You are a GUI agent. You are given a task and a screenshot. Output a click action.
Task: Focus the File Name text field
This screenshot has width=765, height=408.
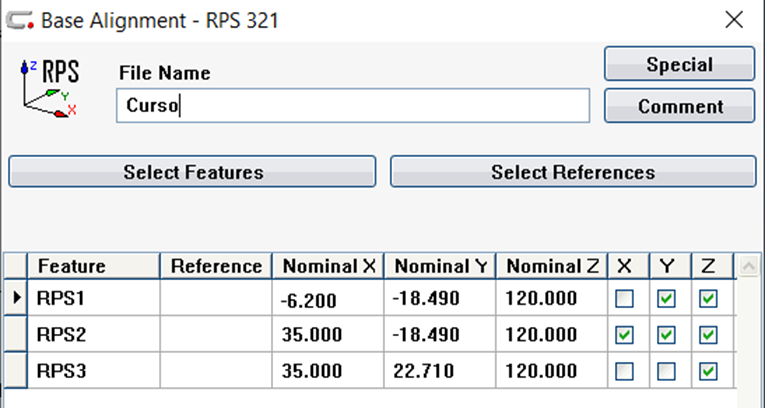353,106
